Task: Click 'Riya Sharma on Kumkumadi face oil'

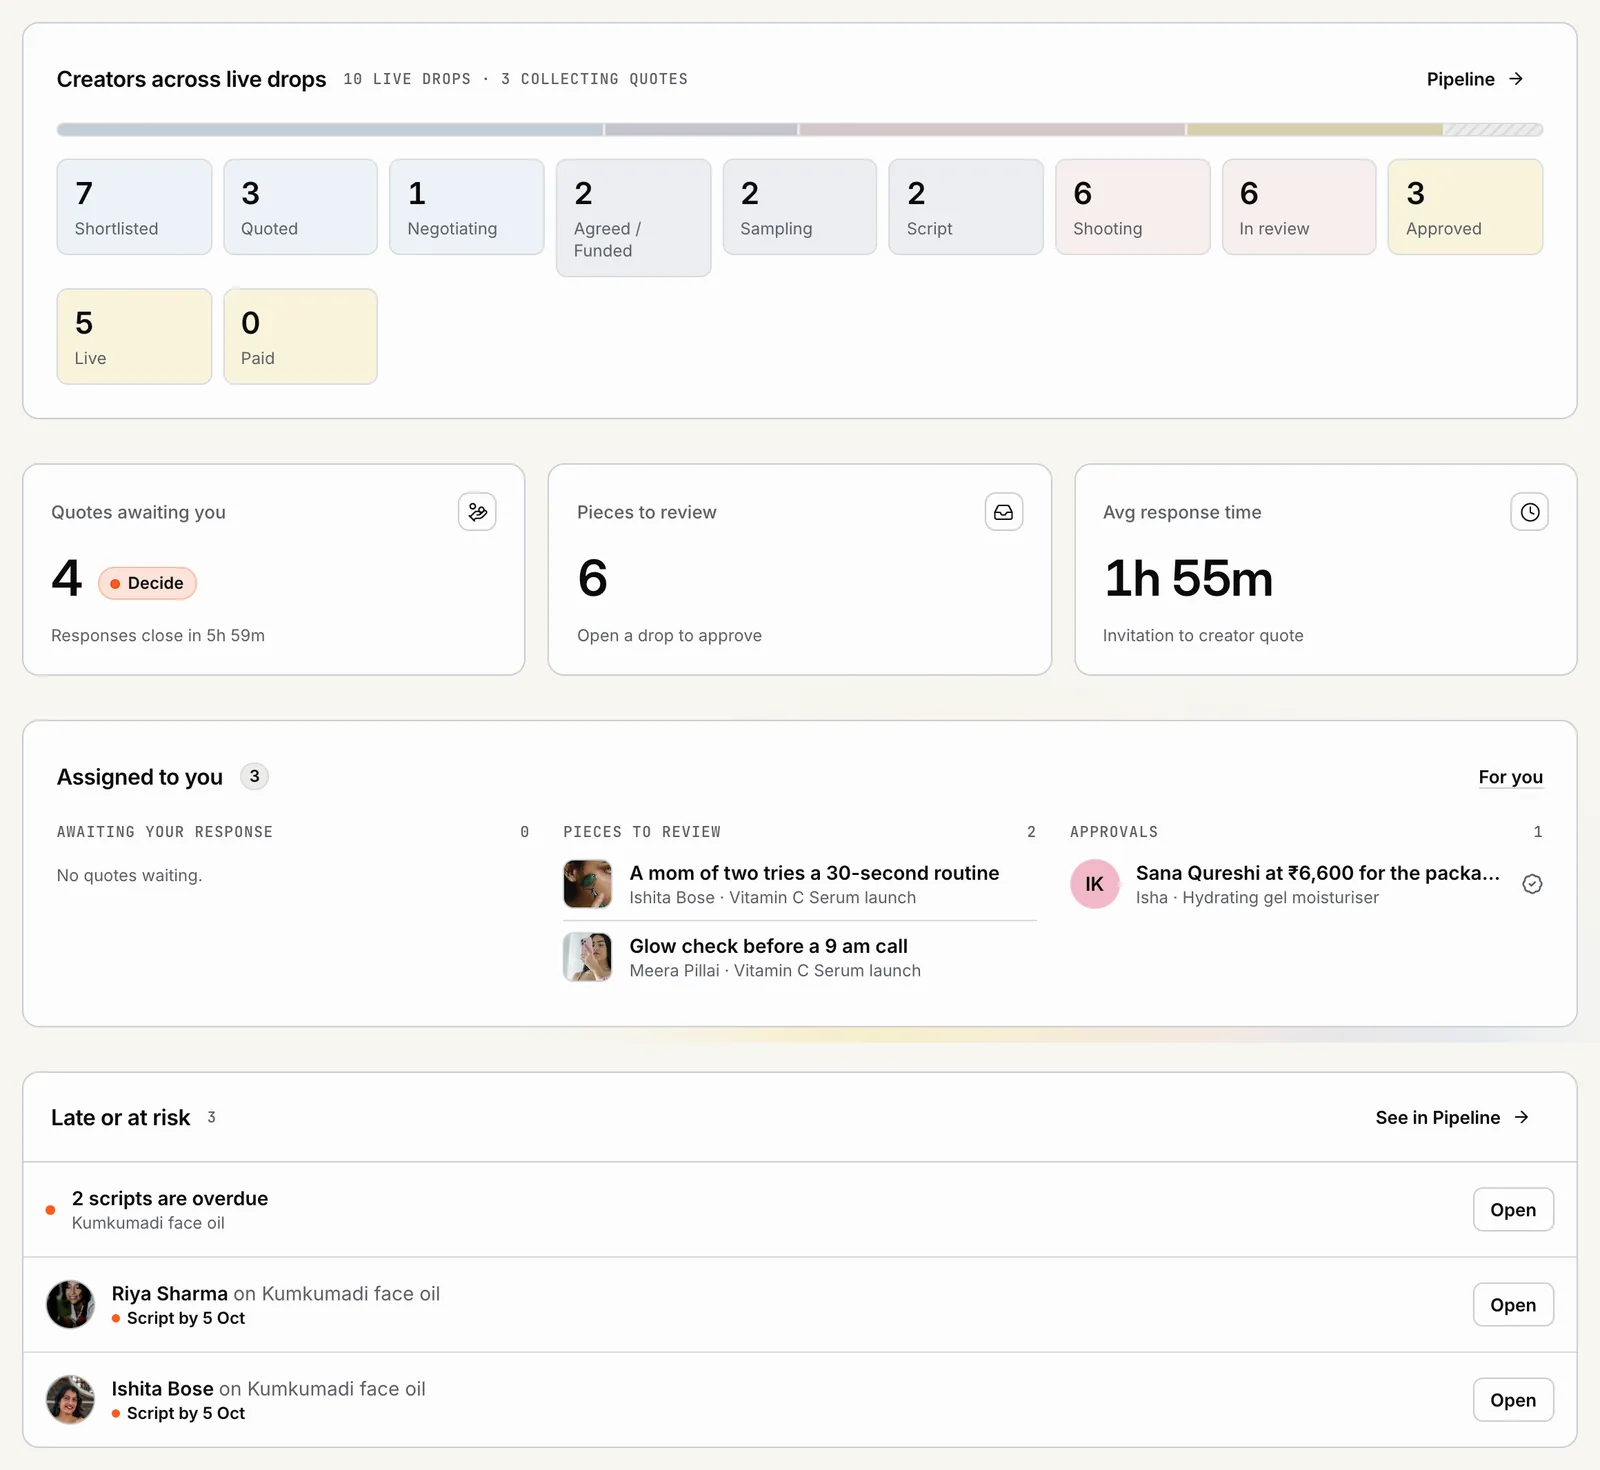Action: [x=276, y=1294]
